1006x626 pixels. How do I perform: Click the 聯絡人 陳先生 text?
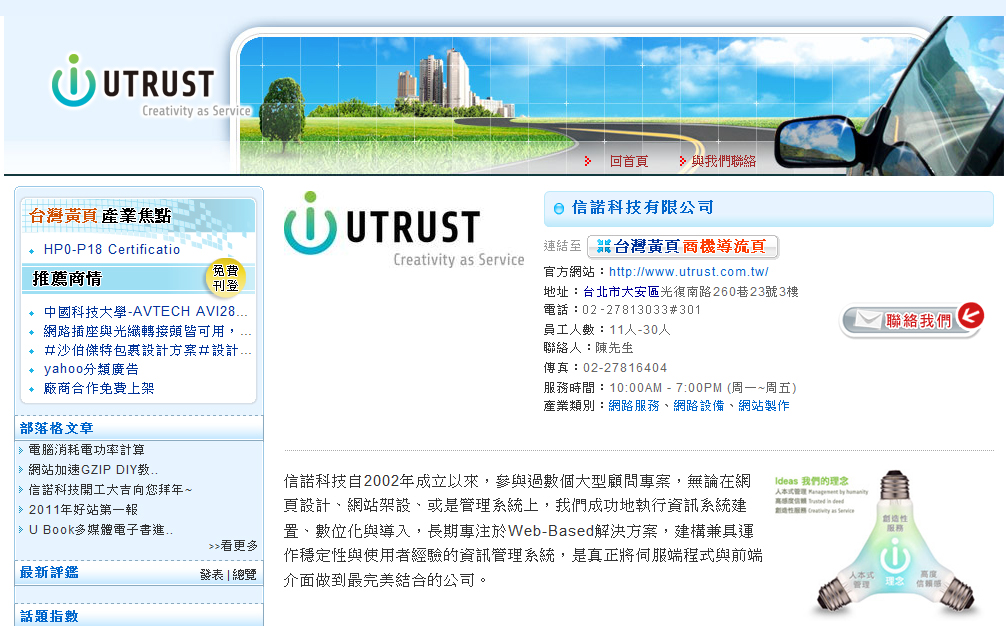(588, 348)
